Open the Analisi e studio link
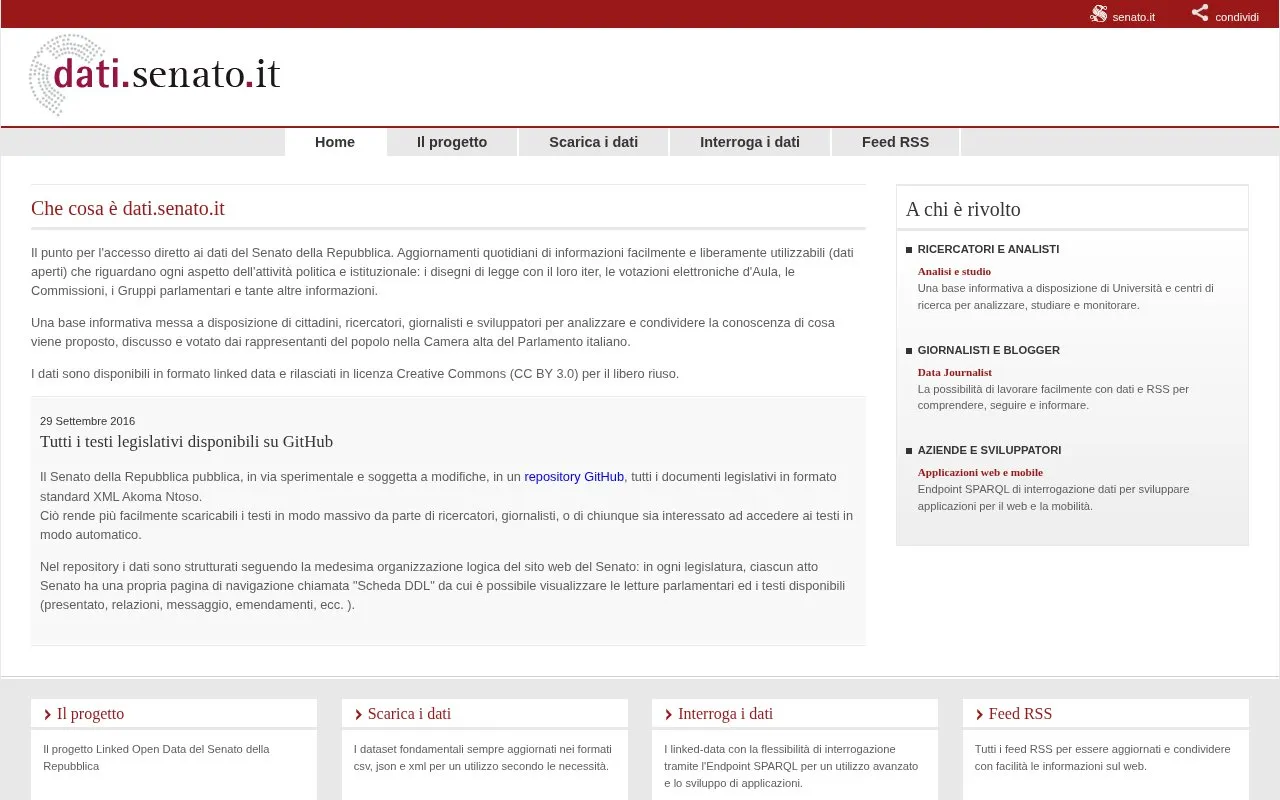The image size is (1280, 800). click(x=954, y=271)
